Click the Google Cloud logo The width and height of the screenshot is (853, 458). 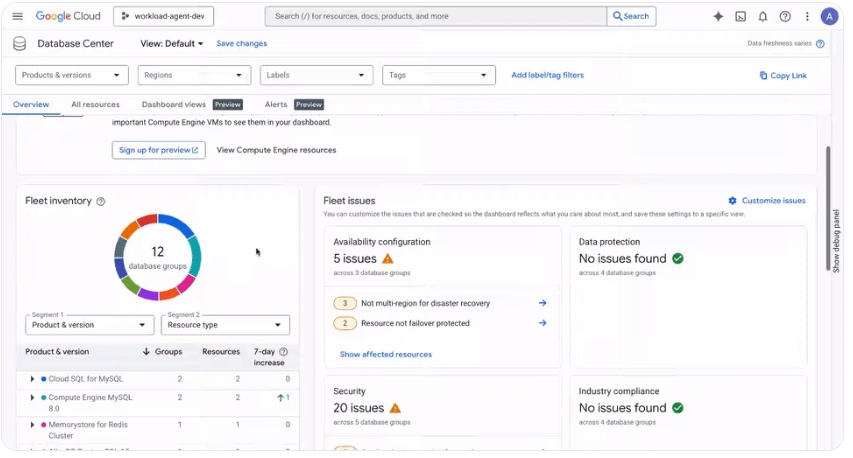point(68,16)
